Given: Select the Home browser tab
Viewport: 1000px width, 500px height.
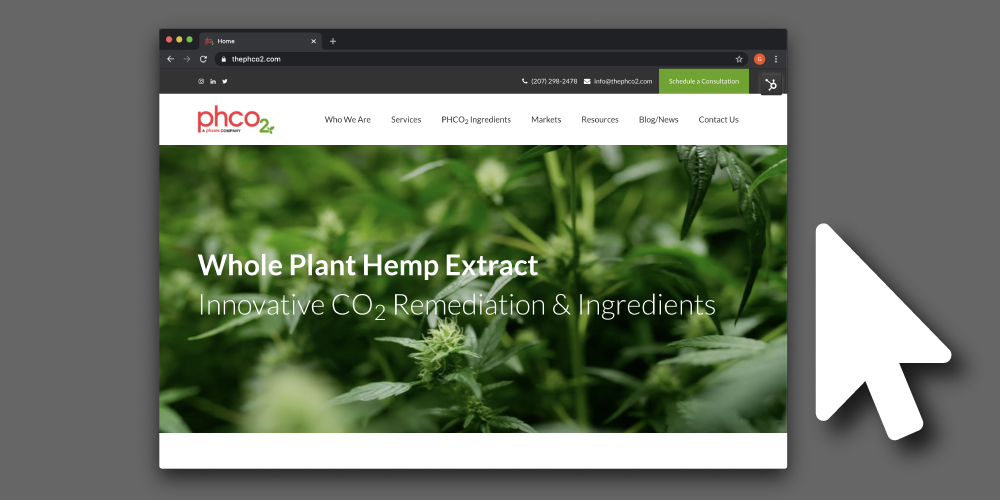Looking at the screenshot, I should [260, 41].
